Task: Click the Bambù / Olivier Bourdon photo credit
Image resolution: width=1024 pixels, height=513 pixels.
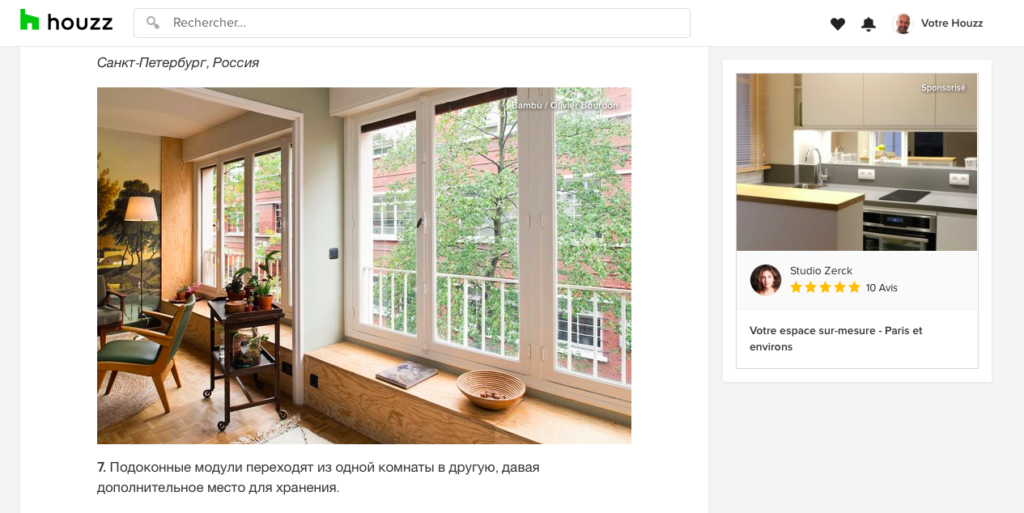Action: click(x=565, y=104)
